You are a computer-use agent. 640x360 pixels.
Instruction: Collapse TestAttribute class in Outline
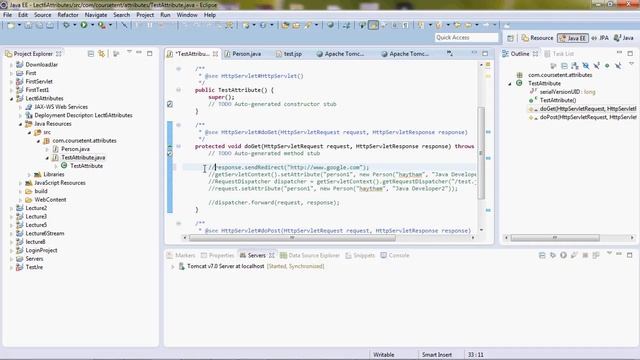point(510,84)
